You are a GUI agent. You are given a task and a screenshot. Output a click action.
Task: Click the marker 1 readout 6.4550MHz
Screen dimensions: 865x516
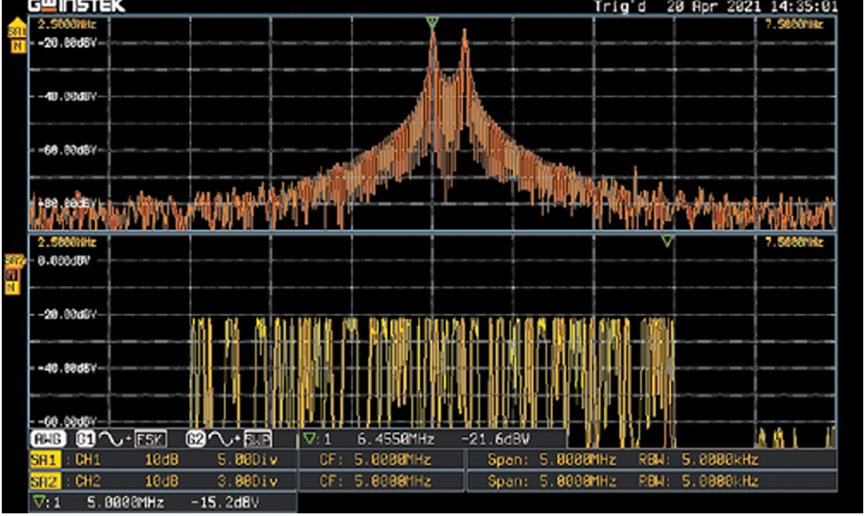point(430,440)
